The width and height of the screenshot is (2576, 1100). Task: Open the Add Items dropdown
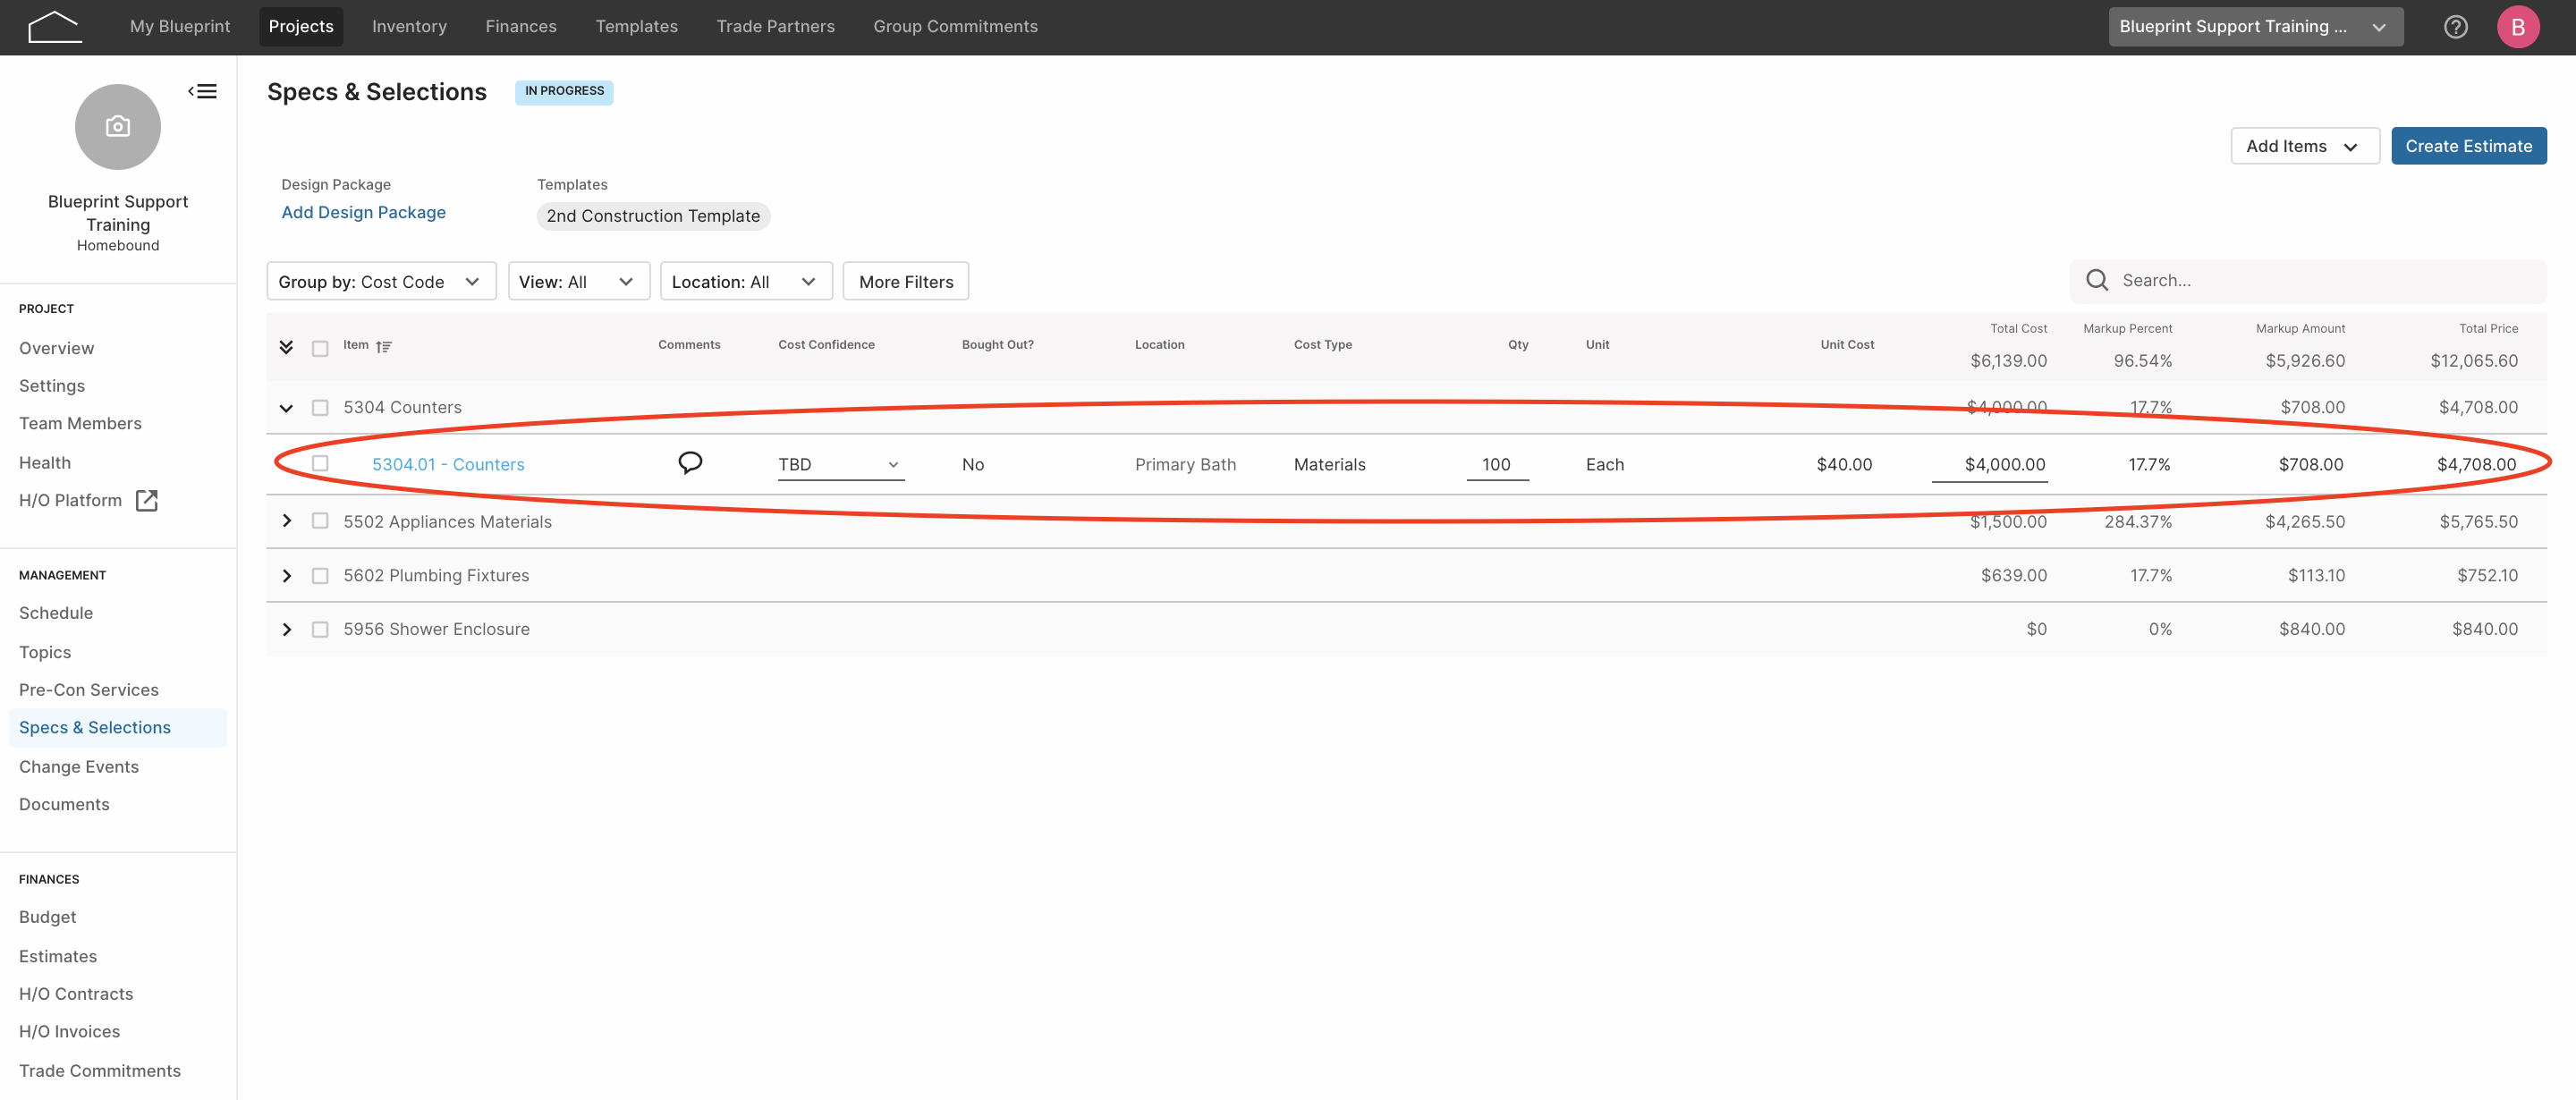2304,146
